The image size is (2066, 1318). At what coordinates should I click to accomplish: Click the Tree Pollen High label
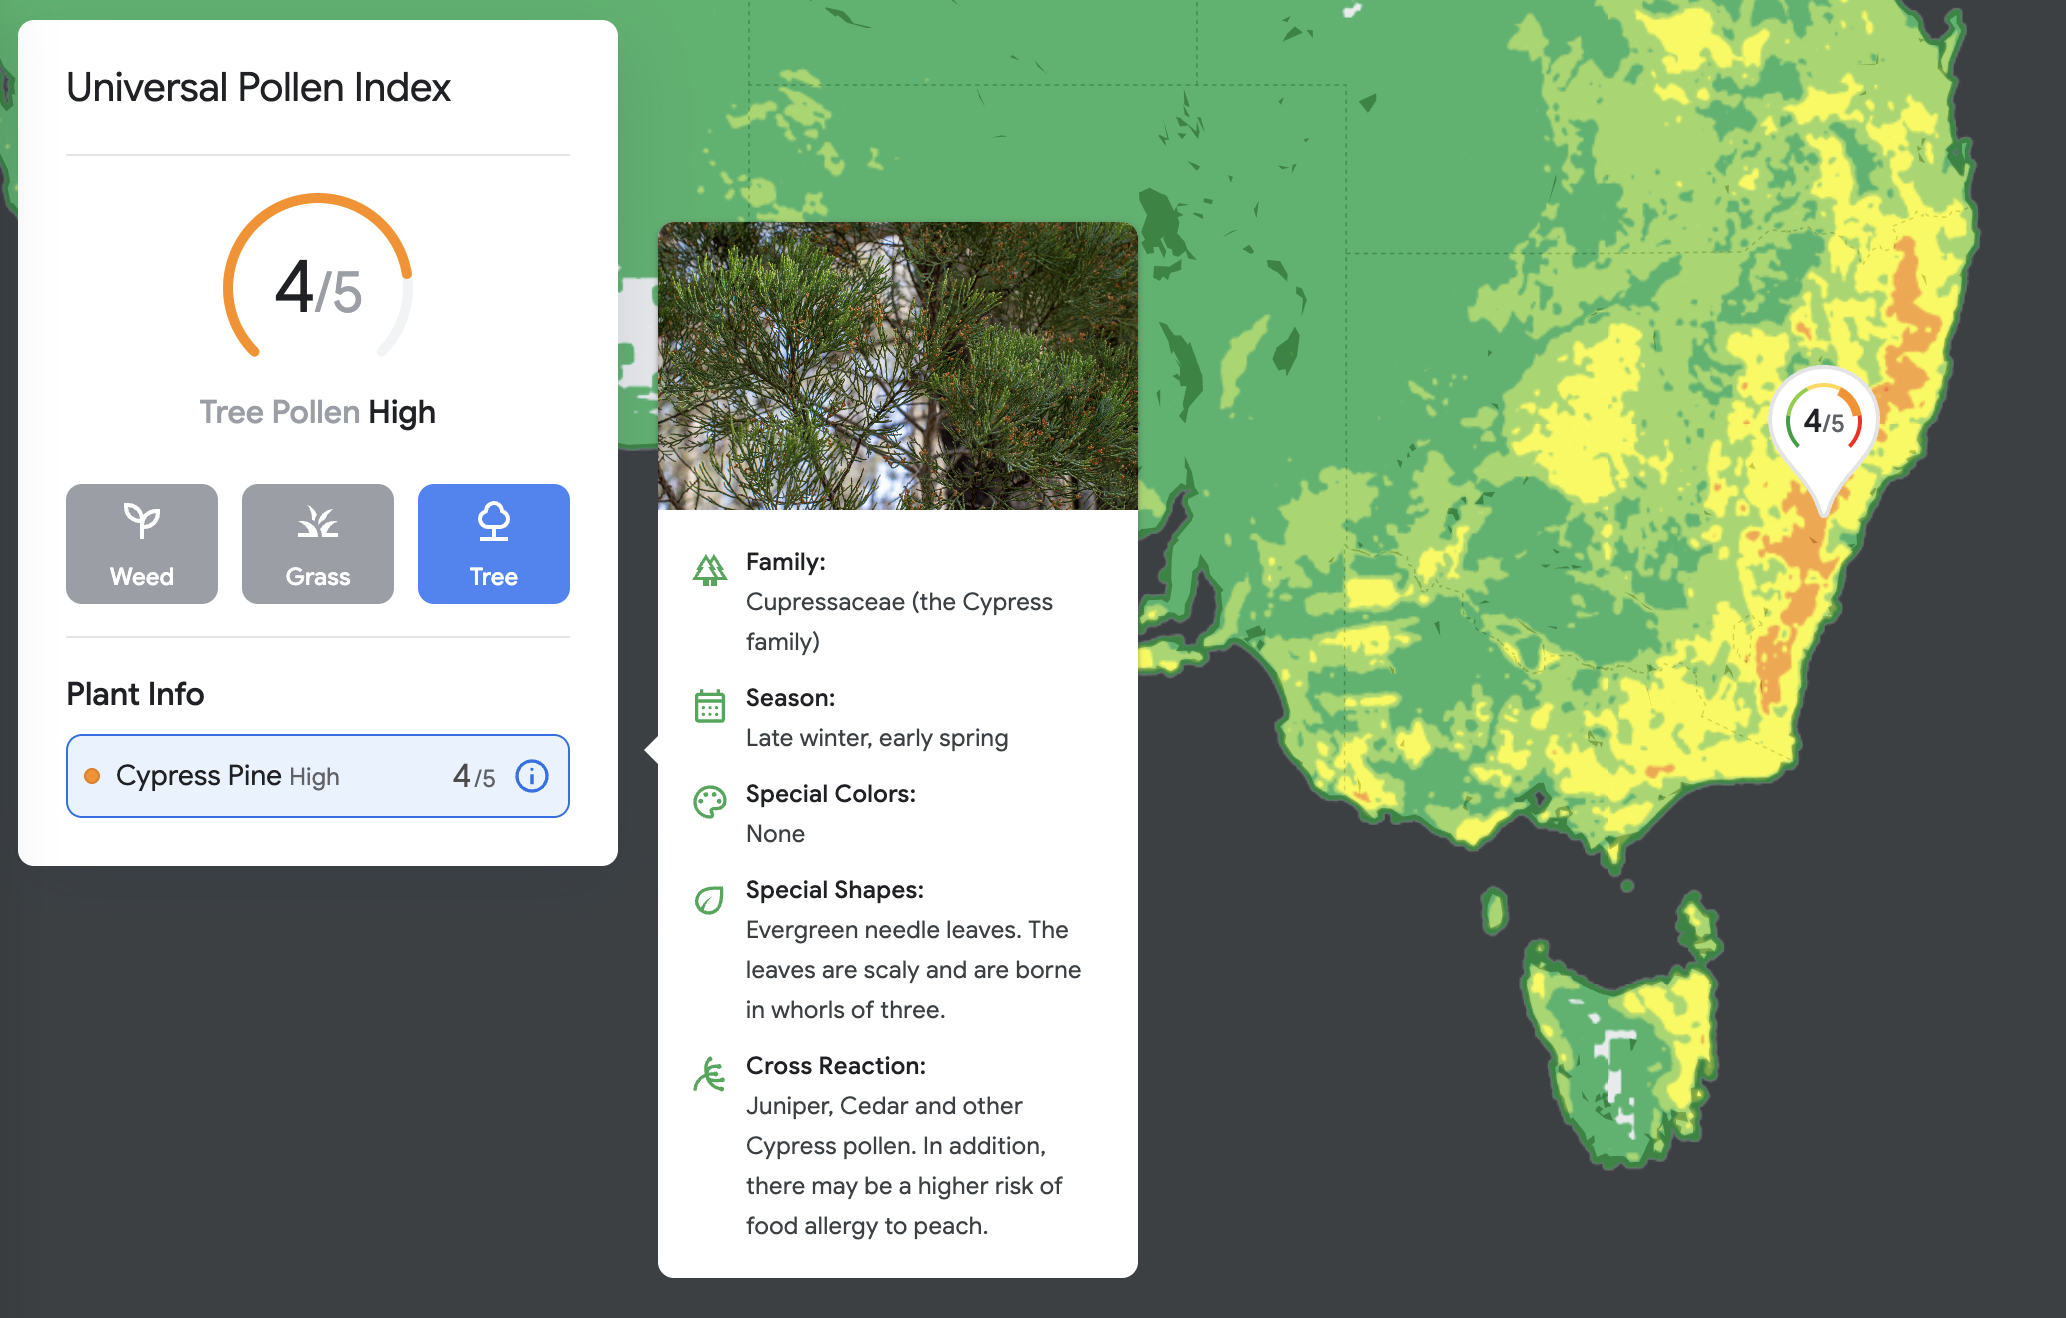click(317, 412)
